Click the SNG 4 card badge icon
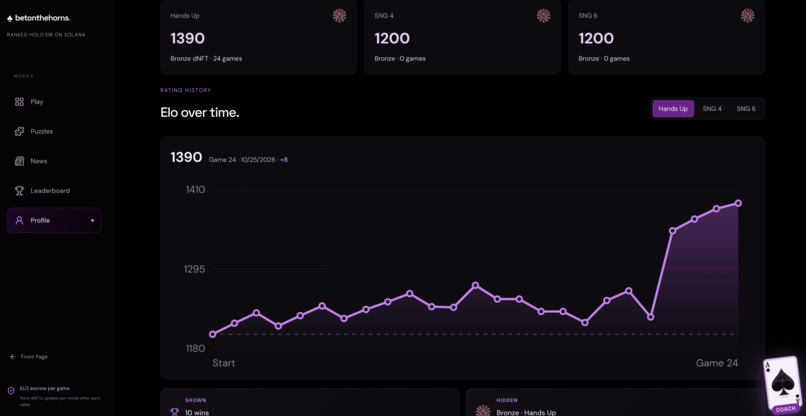806x416 pixels. 543,16
